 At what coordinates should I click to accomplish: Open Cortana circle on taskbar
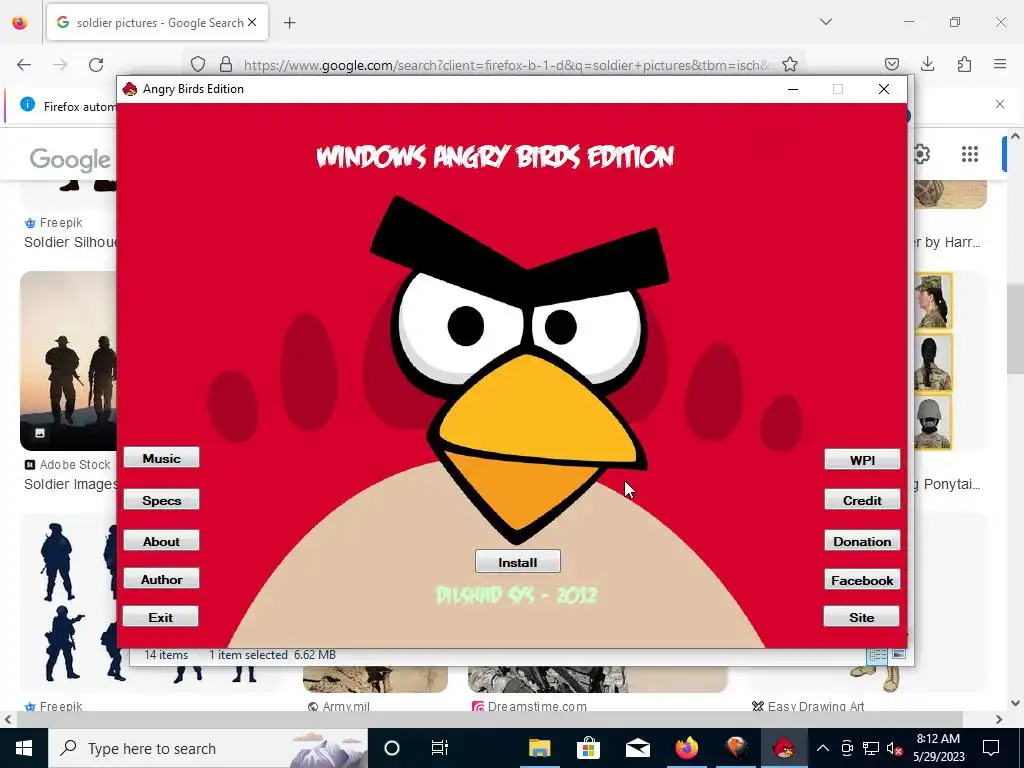click(x=391, y=748)
